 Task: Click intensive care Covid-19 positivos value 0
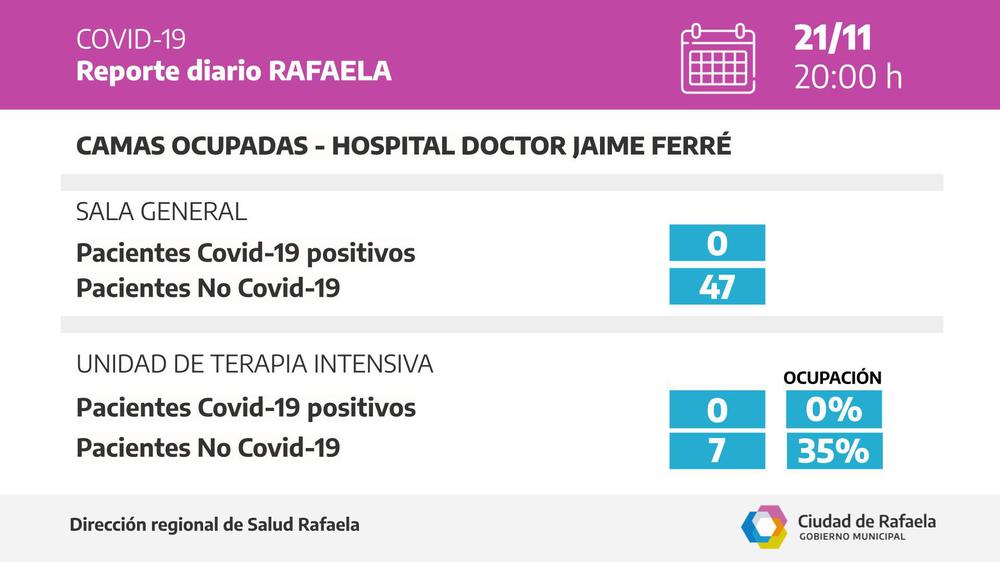click(x=717, y=409)
